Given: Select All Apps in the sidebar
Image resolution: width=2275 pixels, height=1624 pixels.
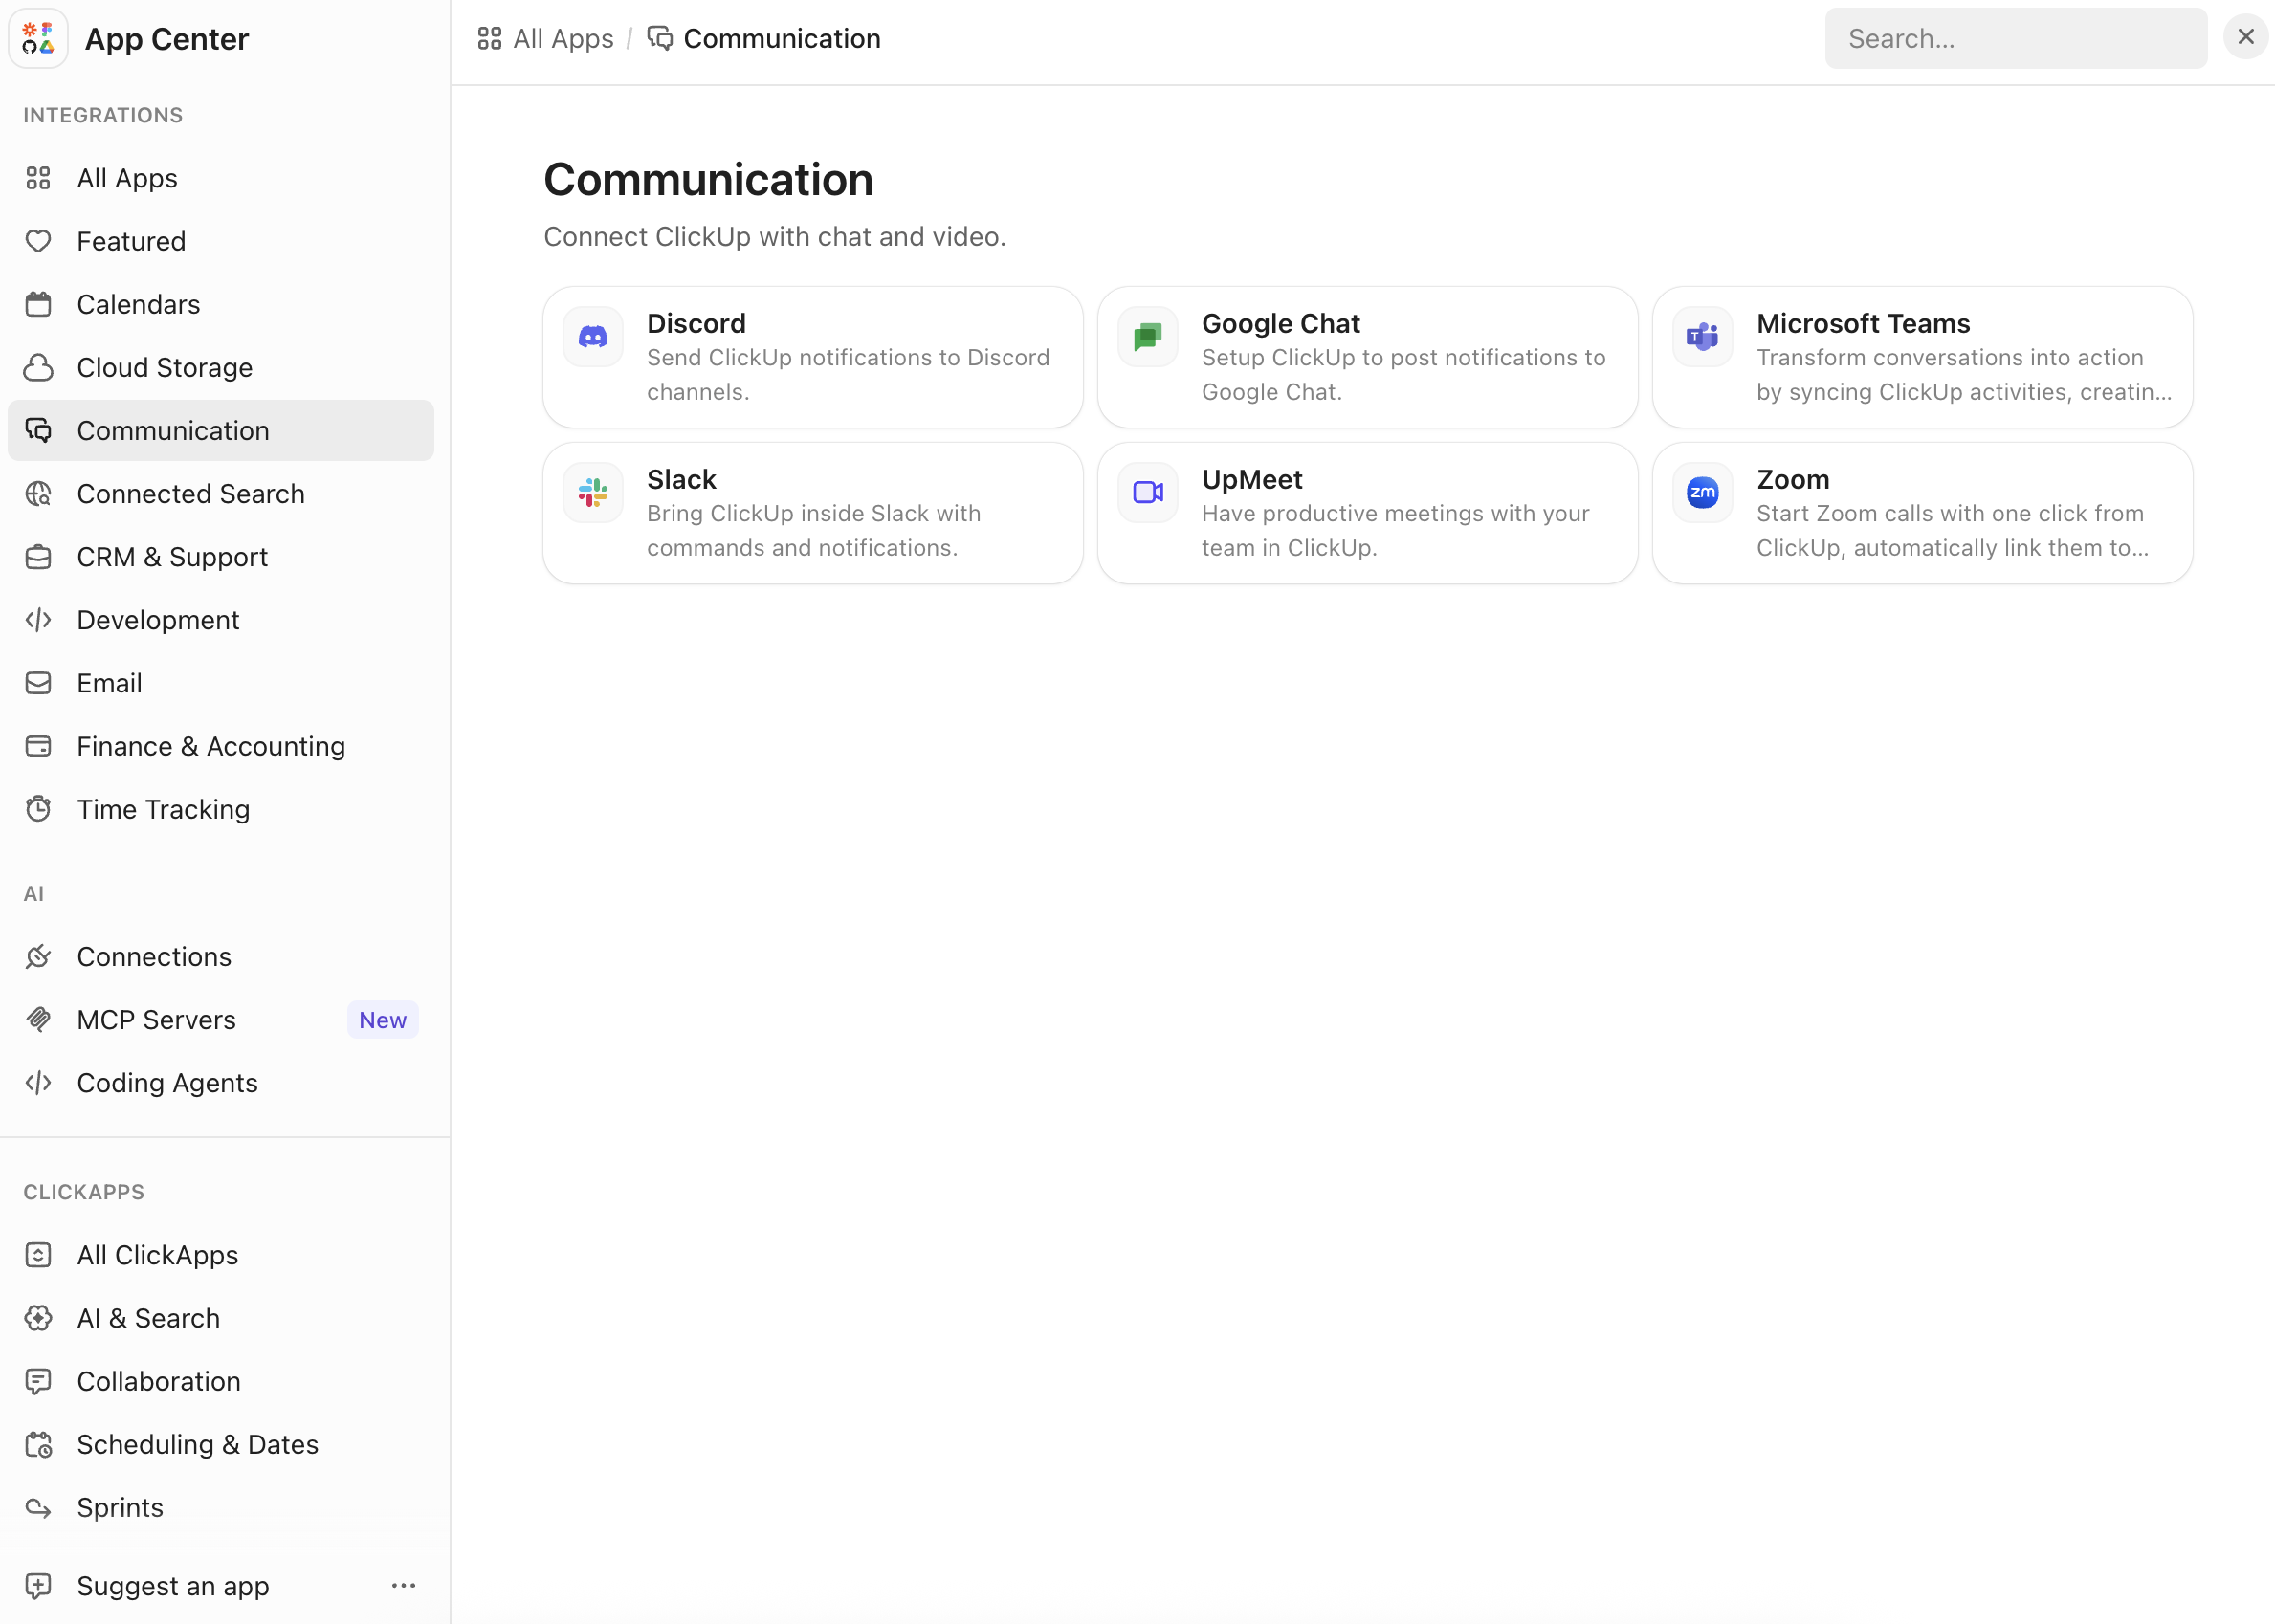Looking at the screenshot, I should (x=221, y=178).
